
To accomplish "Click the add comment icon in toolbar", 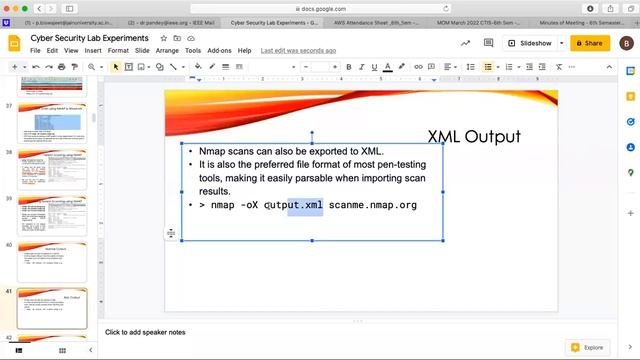I will tap(431, 67).
